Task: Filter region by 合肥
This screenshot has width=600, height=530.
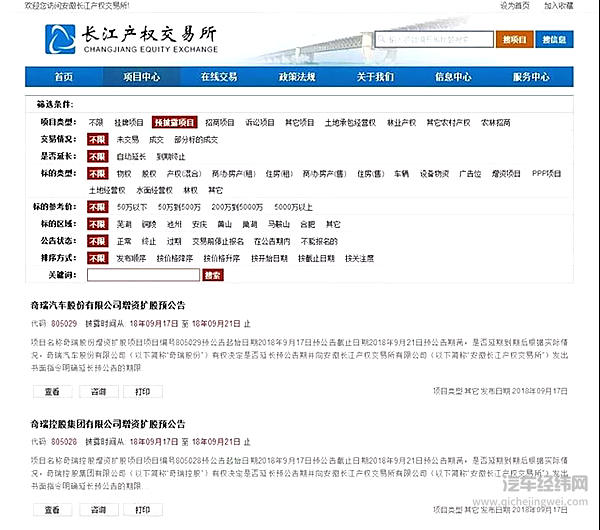Action: [308, 224]
